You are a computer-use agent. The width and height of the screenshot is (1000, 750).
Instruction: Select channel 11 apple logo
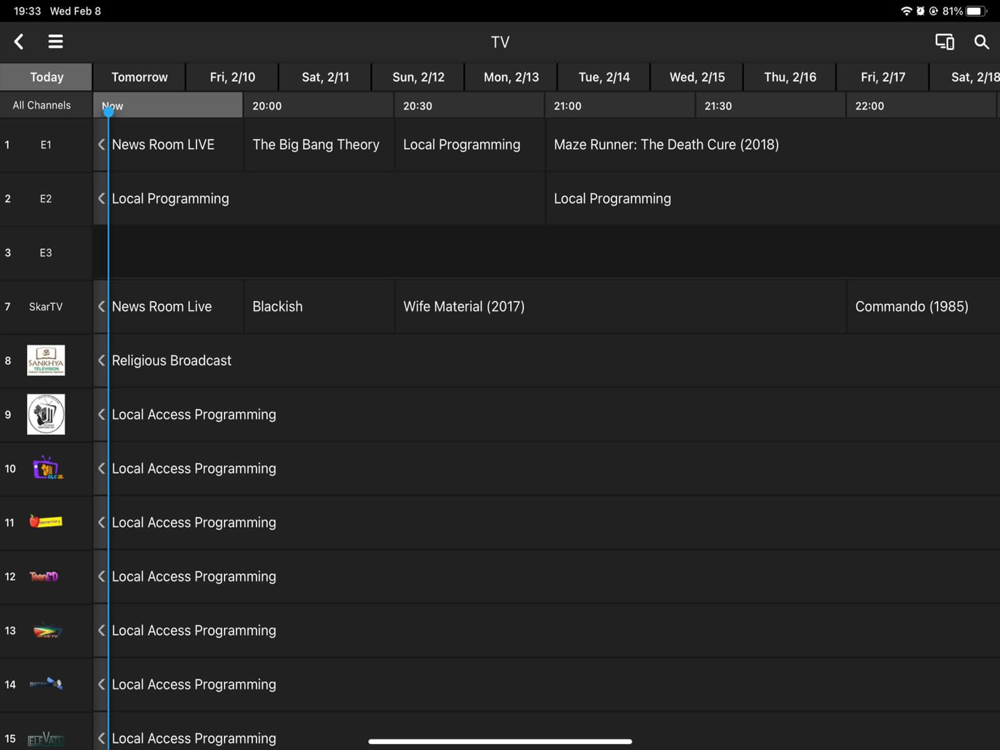pos(45,522)
